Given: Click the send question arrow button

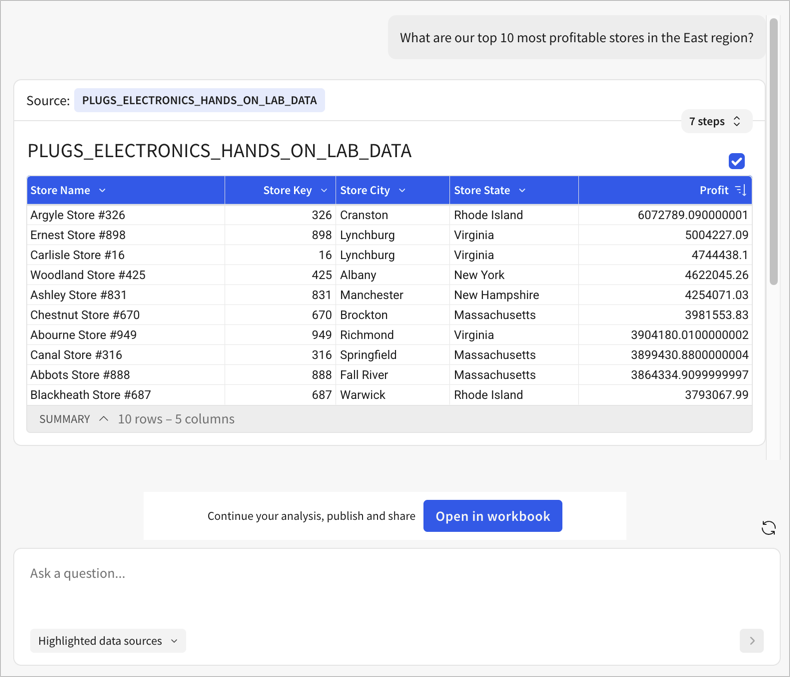Looking at the screenshot, I should (752, 641).
